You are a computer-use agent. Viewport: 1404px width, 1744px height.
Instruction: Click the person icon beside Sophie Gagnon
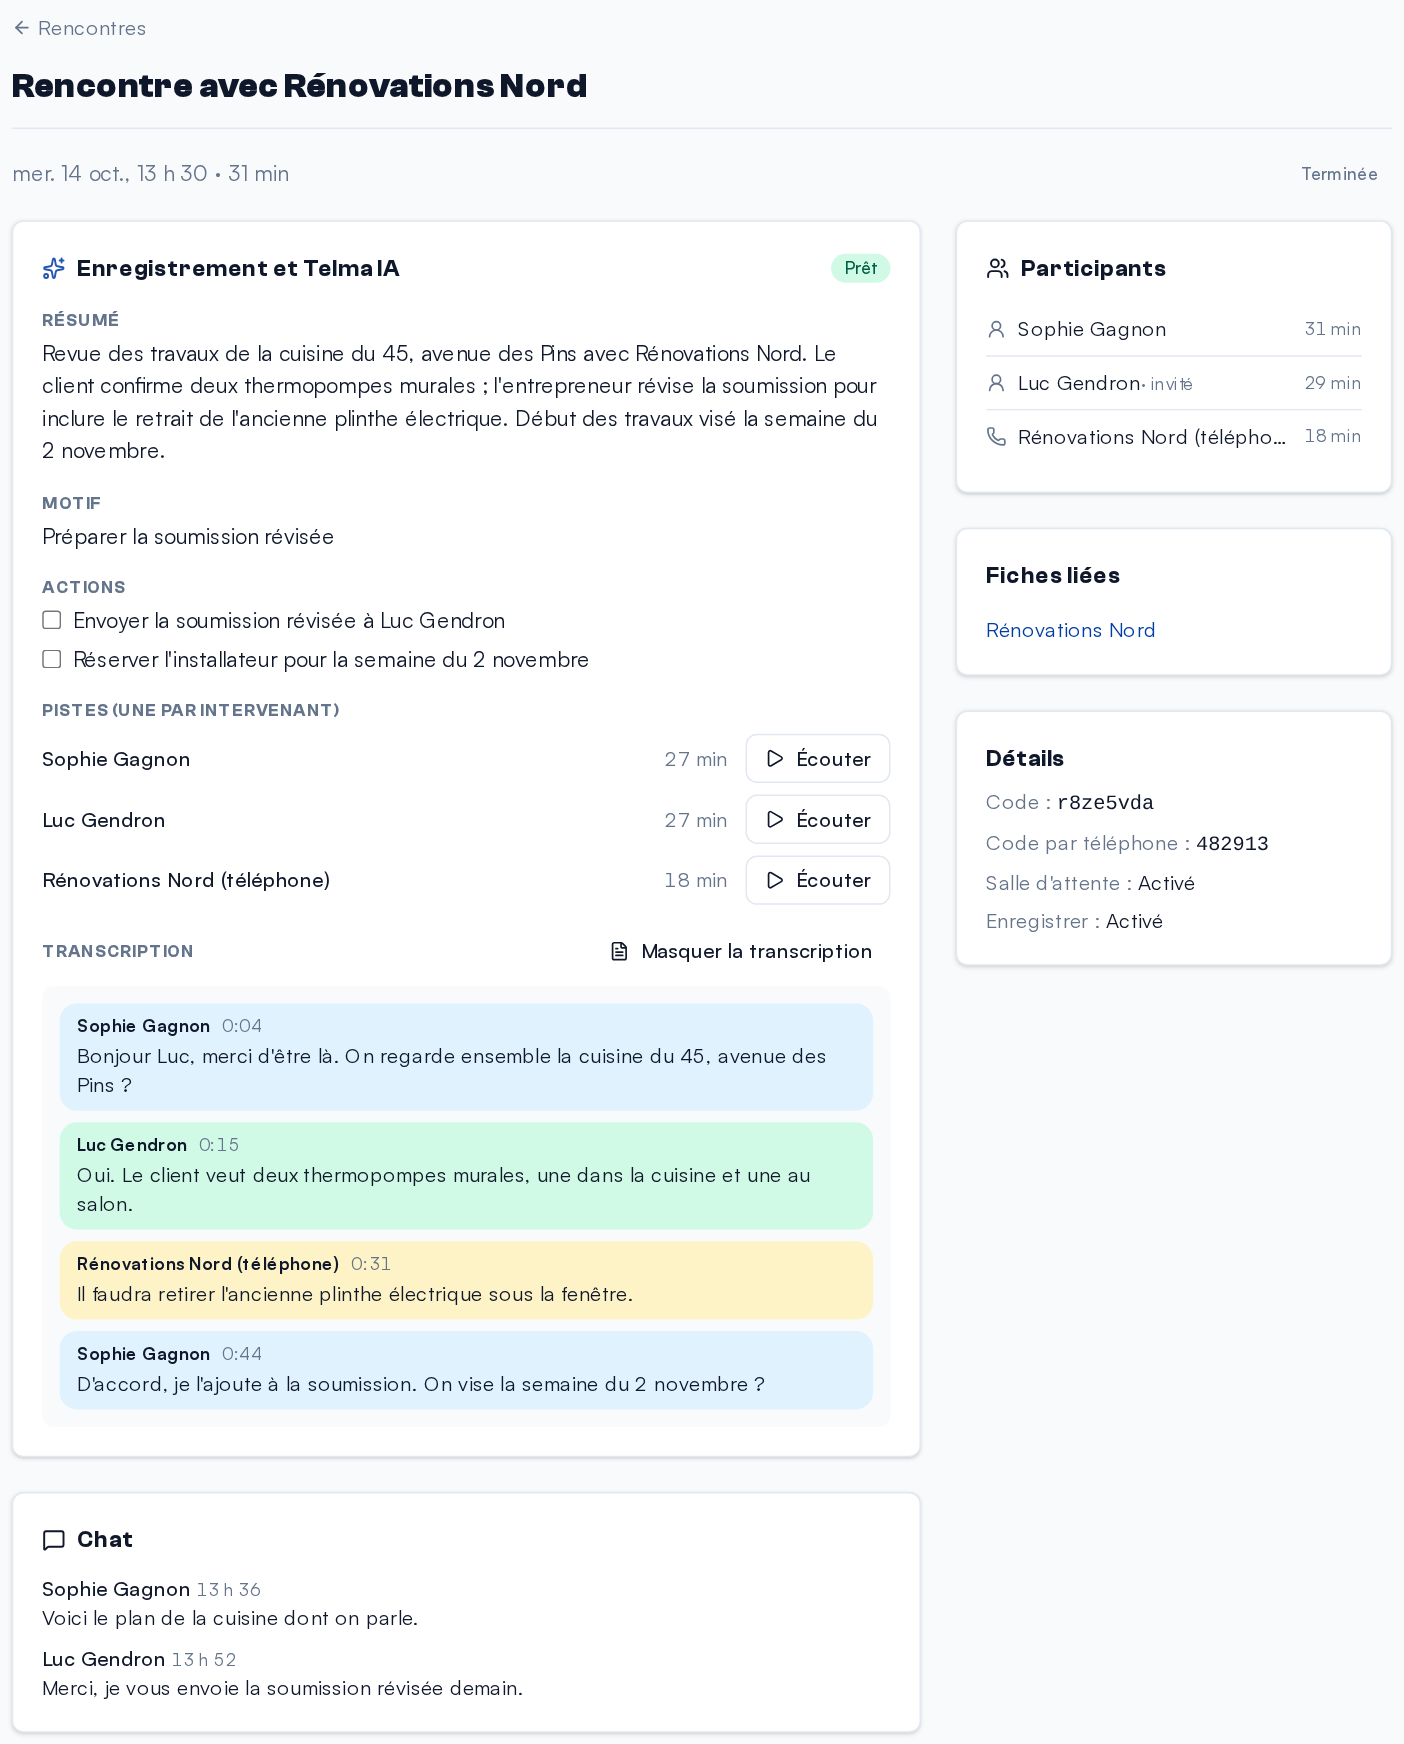pyautogui.click(x=996, y=329)
